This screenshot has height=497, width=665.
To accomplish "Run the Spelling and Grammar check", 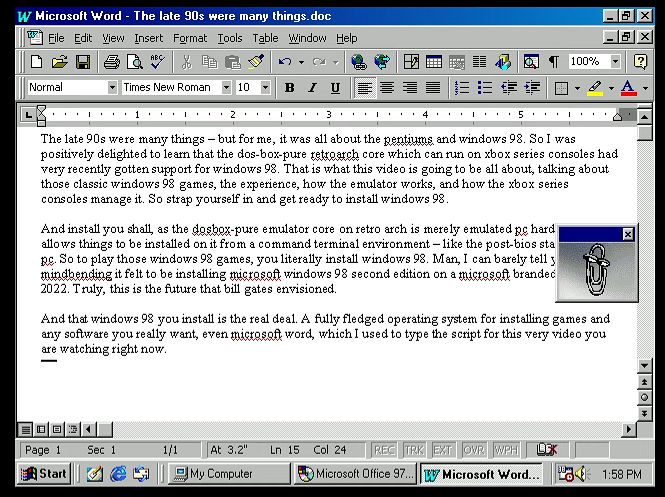I will click(x=157, y=62).
